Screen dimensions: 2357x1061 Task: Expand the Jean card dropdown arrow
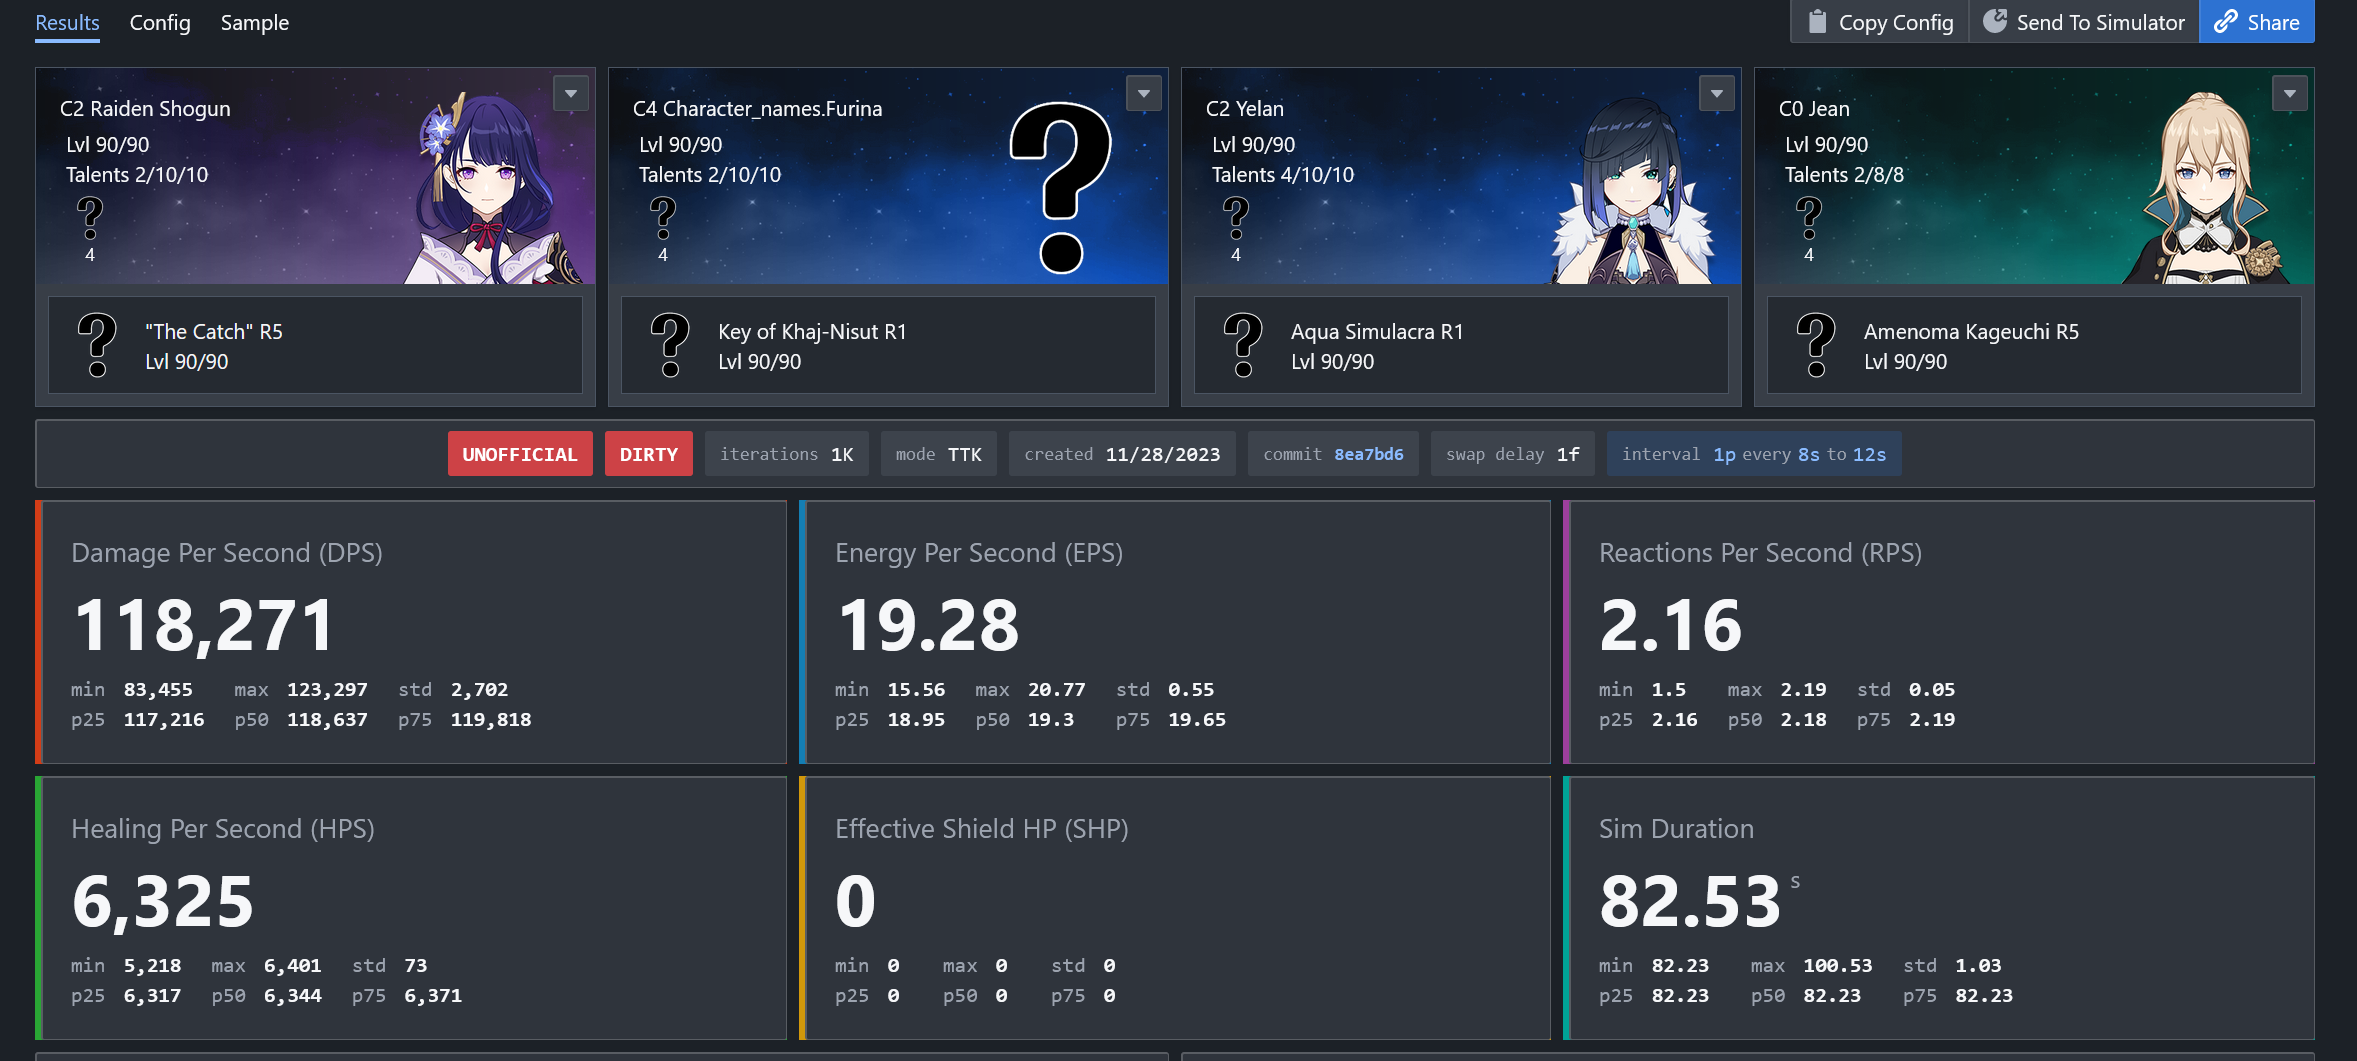pos(2290,94)
